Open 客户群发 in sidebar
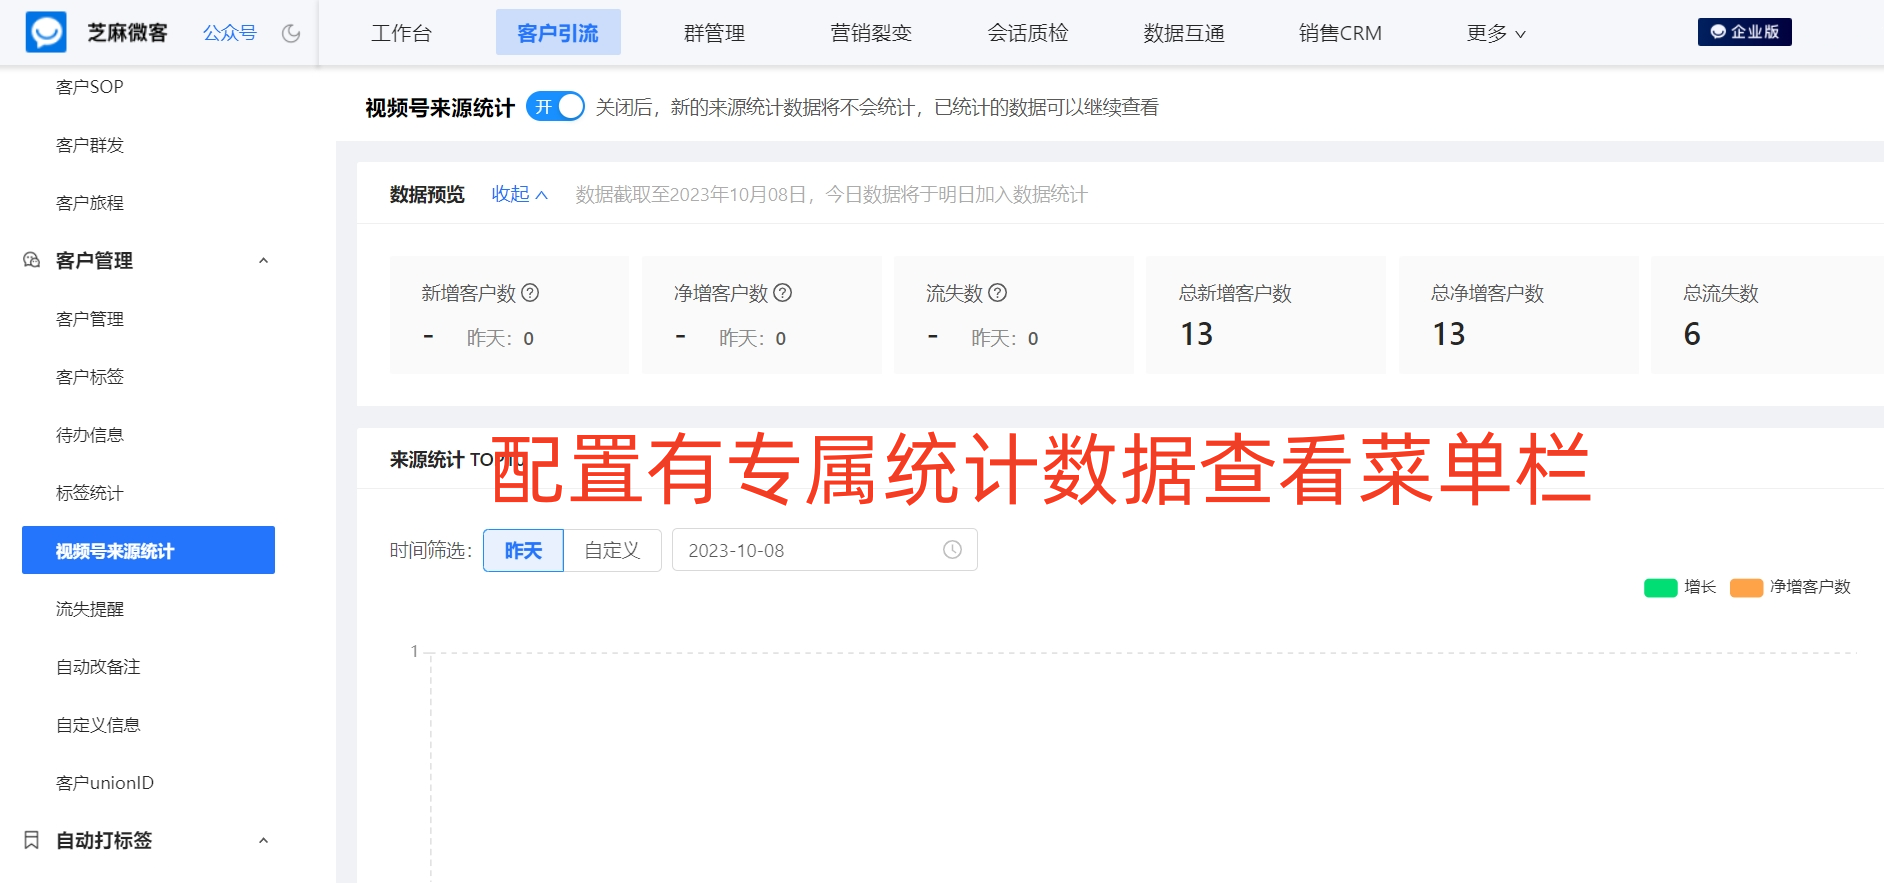 (90, 145)
